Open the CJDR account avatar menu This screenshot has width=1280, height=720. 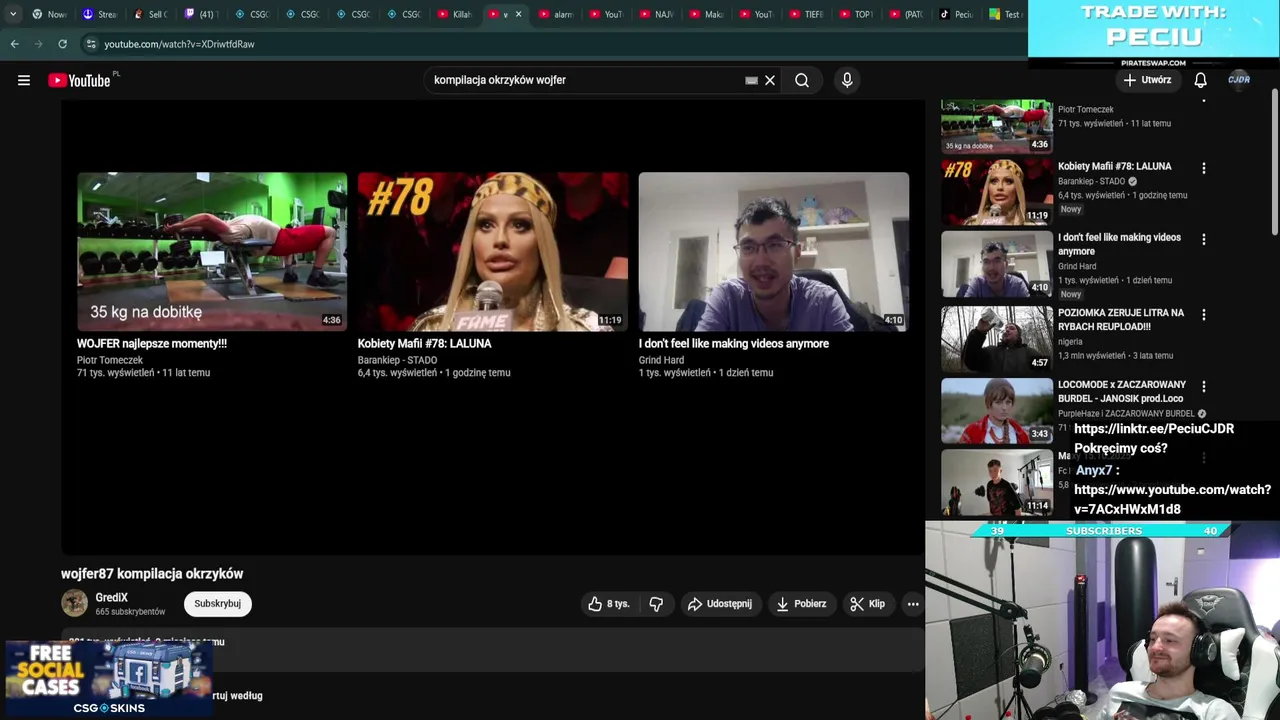click(x=1239, y=80)
